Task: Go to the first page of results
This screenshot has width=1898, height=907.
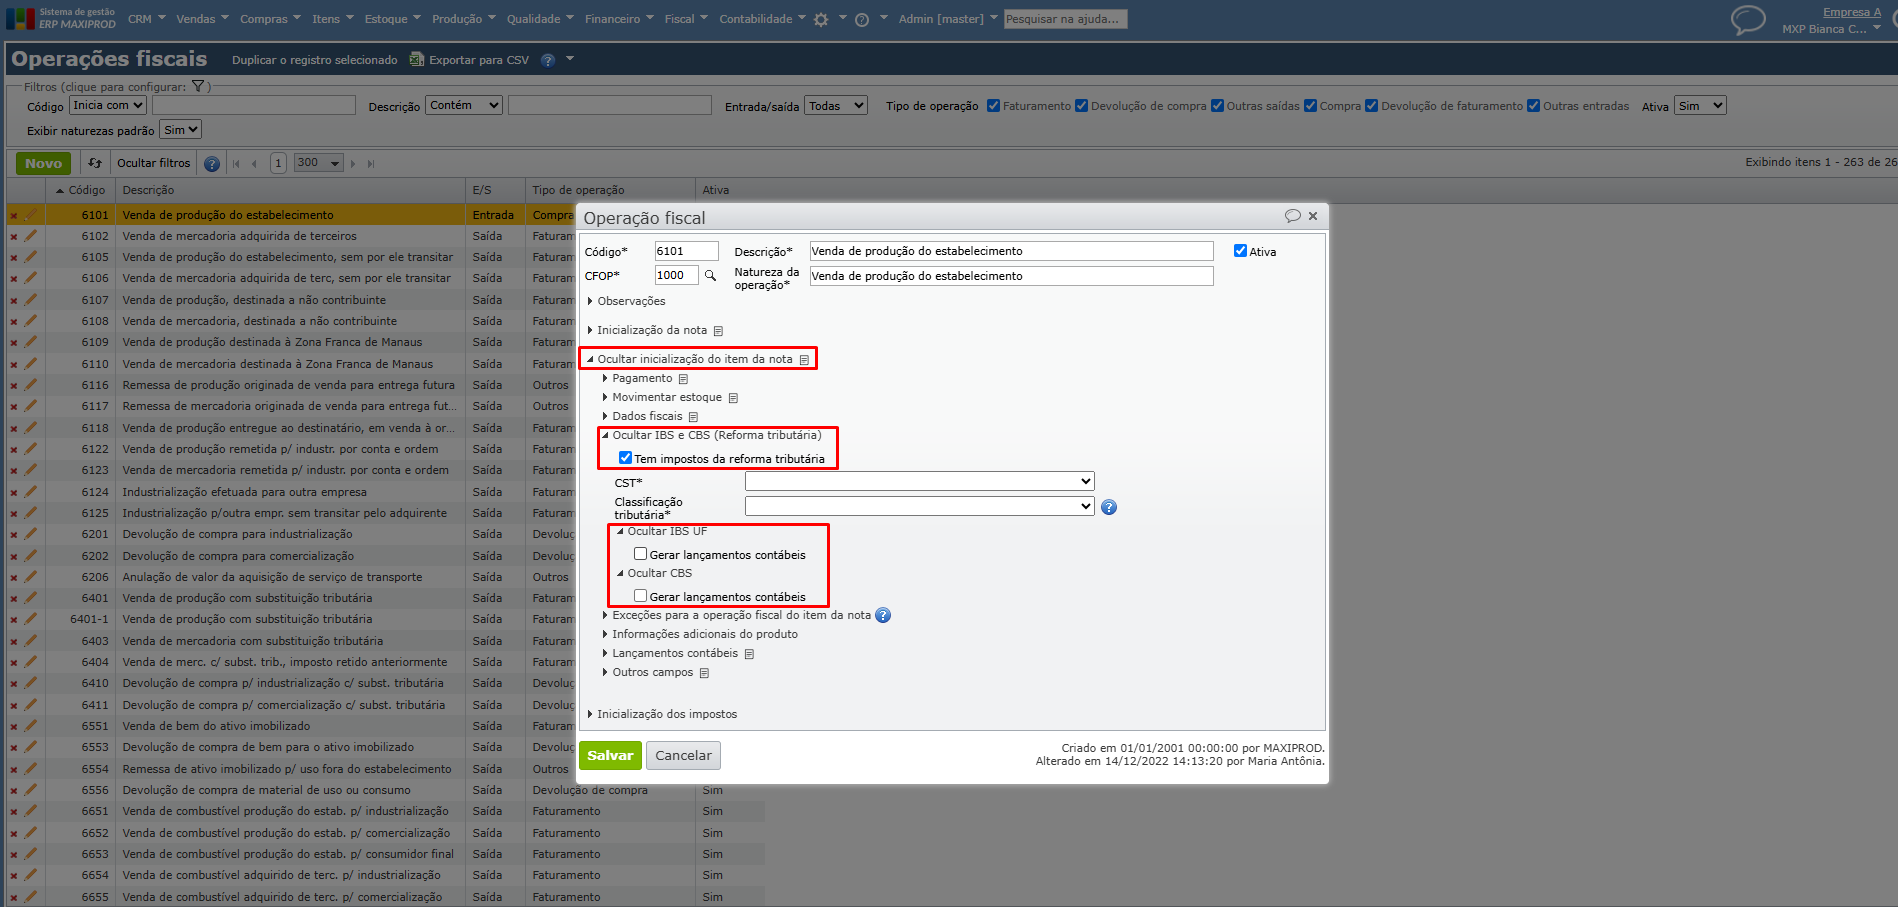Action: pyautogui.click(x=236, y=164)
